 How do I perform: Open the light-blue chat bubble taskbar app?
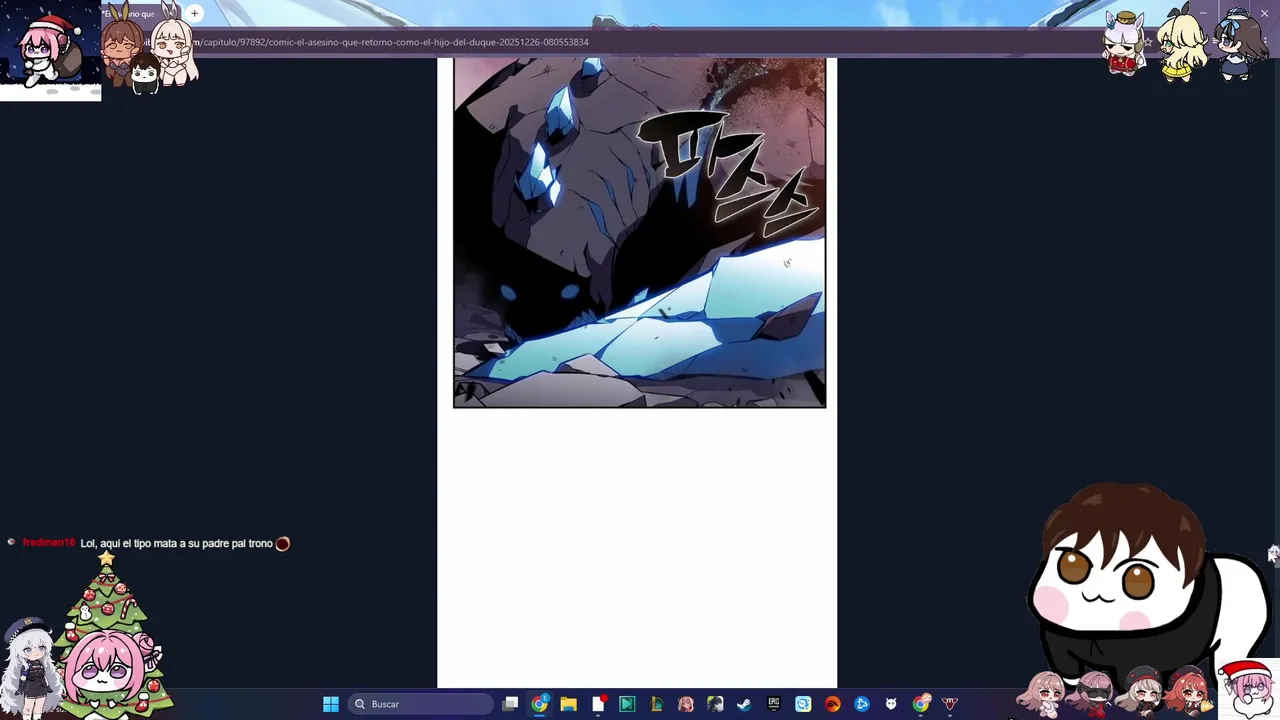803,704
